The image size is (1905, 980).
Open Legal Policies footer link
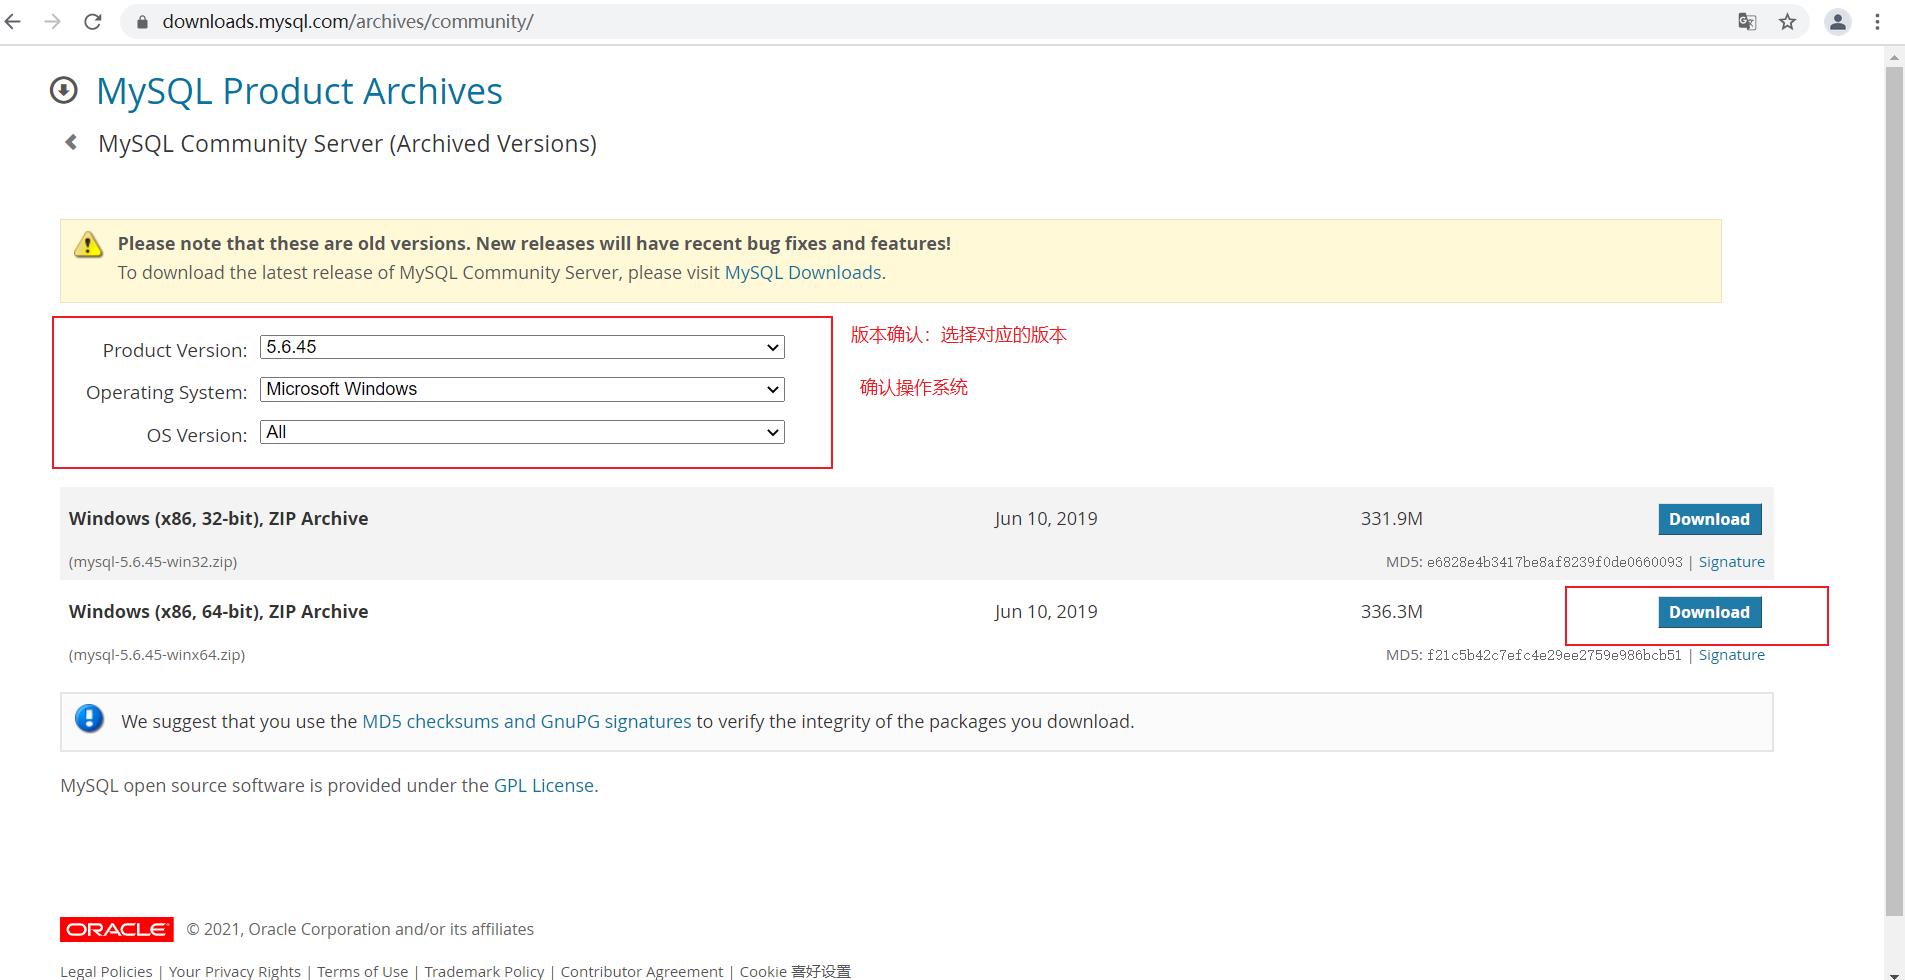coord(106,971)
